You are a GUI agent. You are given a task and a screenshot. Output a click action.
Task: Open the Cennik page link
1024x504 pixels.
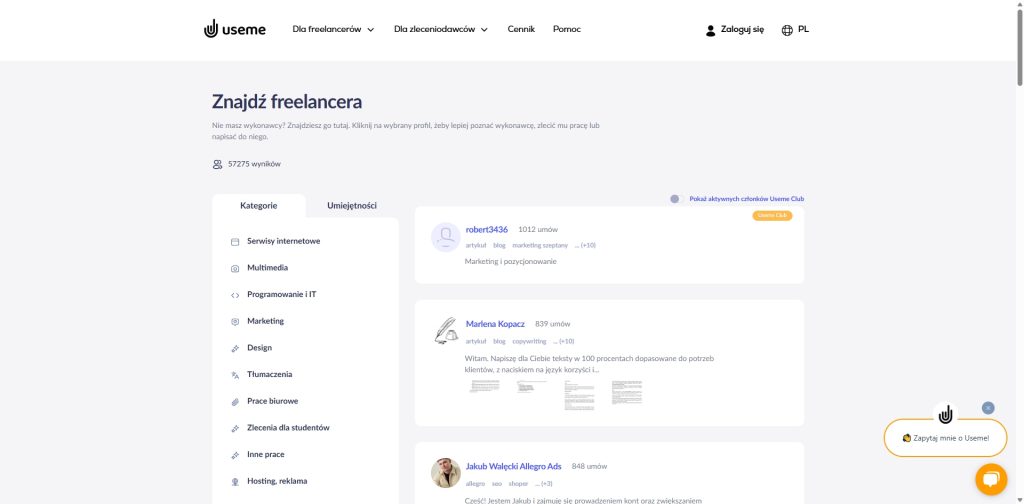tap(521, 30)
